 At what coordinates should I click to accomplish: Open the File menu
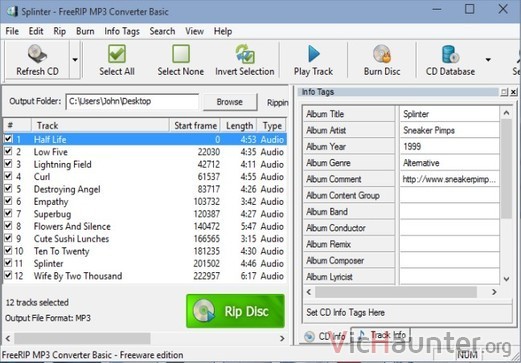12,31
